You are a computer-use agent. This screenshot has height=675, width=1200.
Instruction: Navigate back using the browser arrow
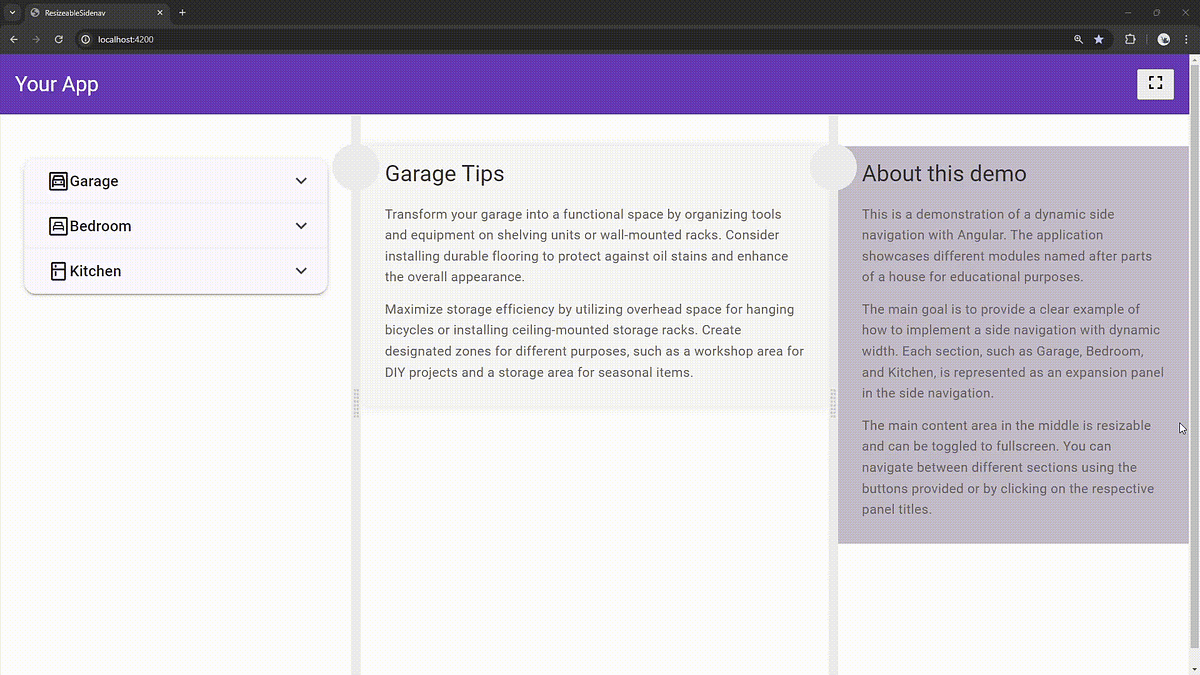(13, 39)
